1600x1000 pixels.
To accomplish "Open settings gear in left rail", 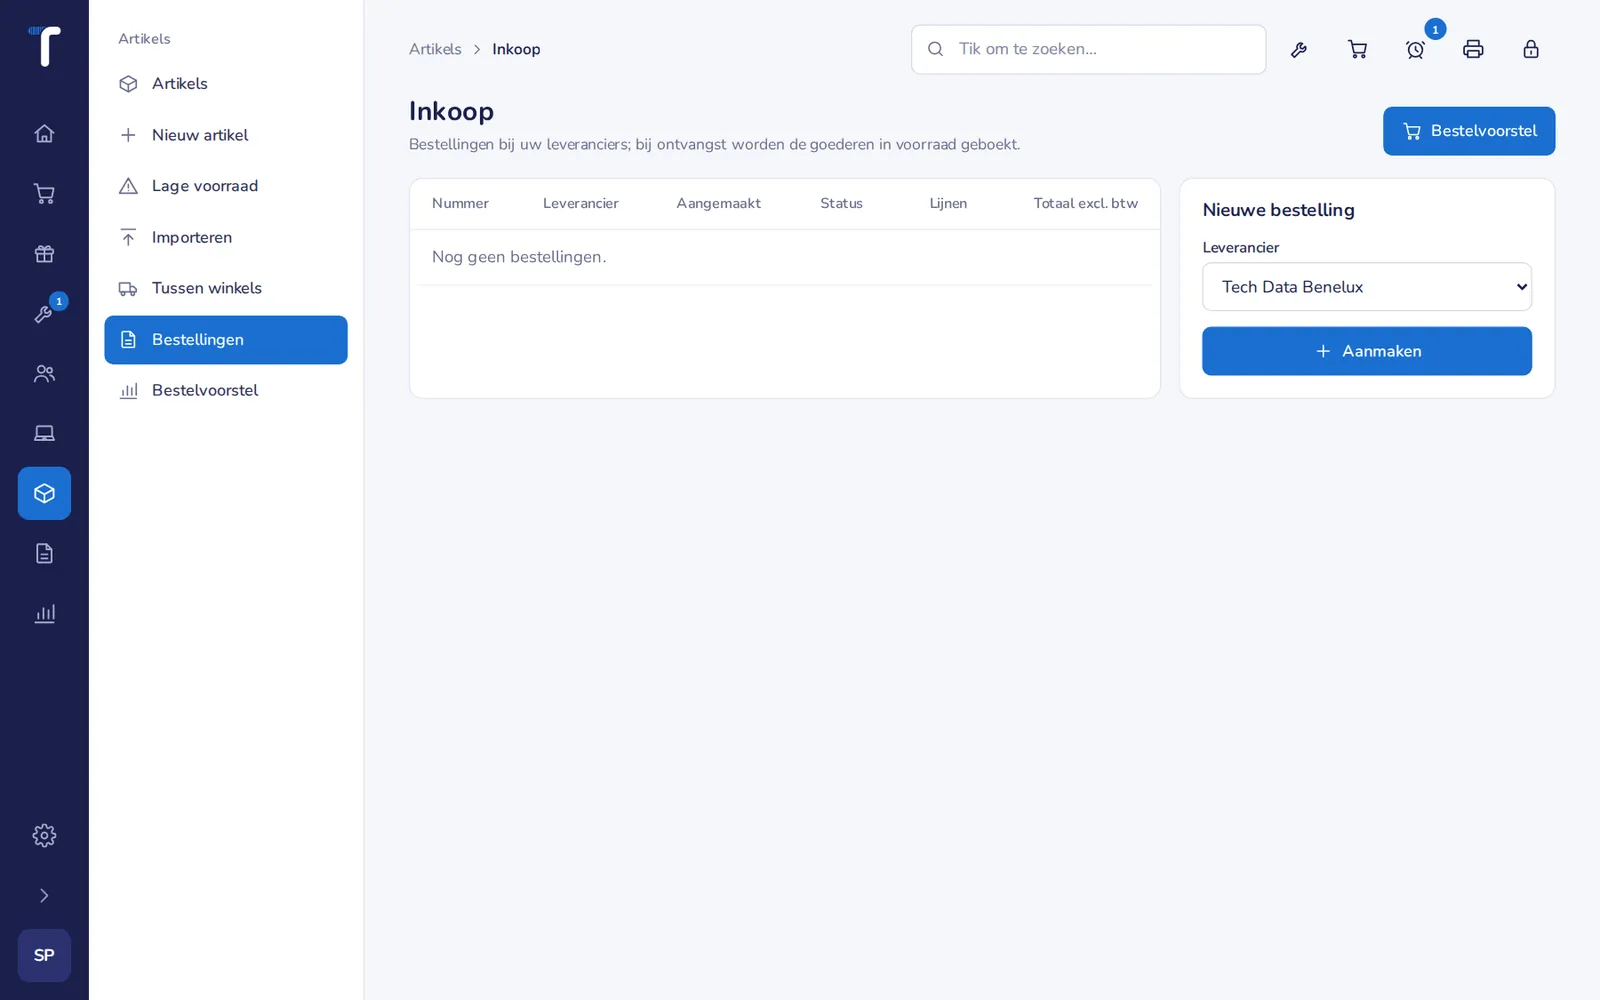I will pos(44,835).
